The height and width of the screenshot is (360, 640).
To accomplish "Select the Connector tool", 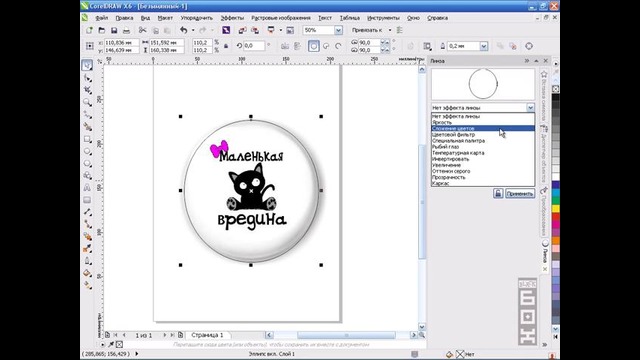I will (87, 224).
